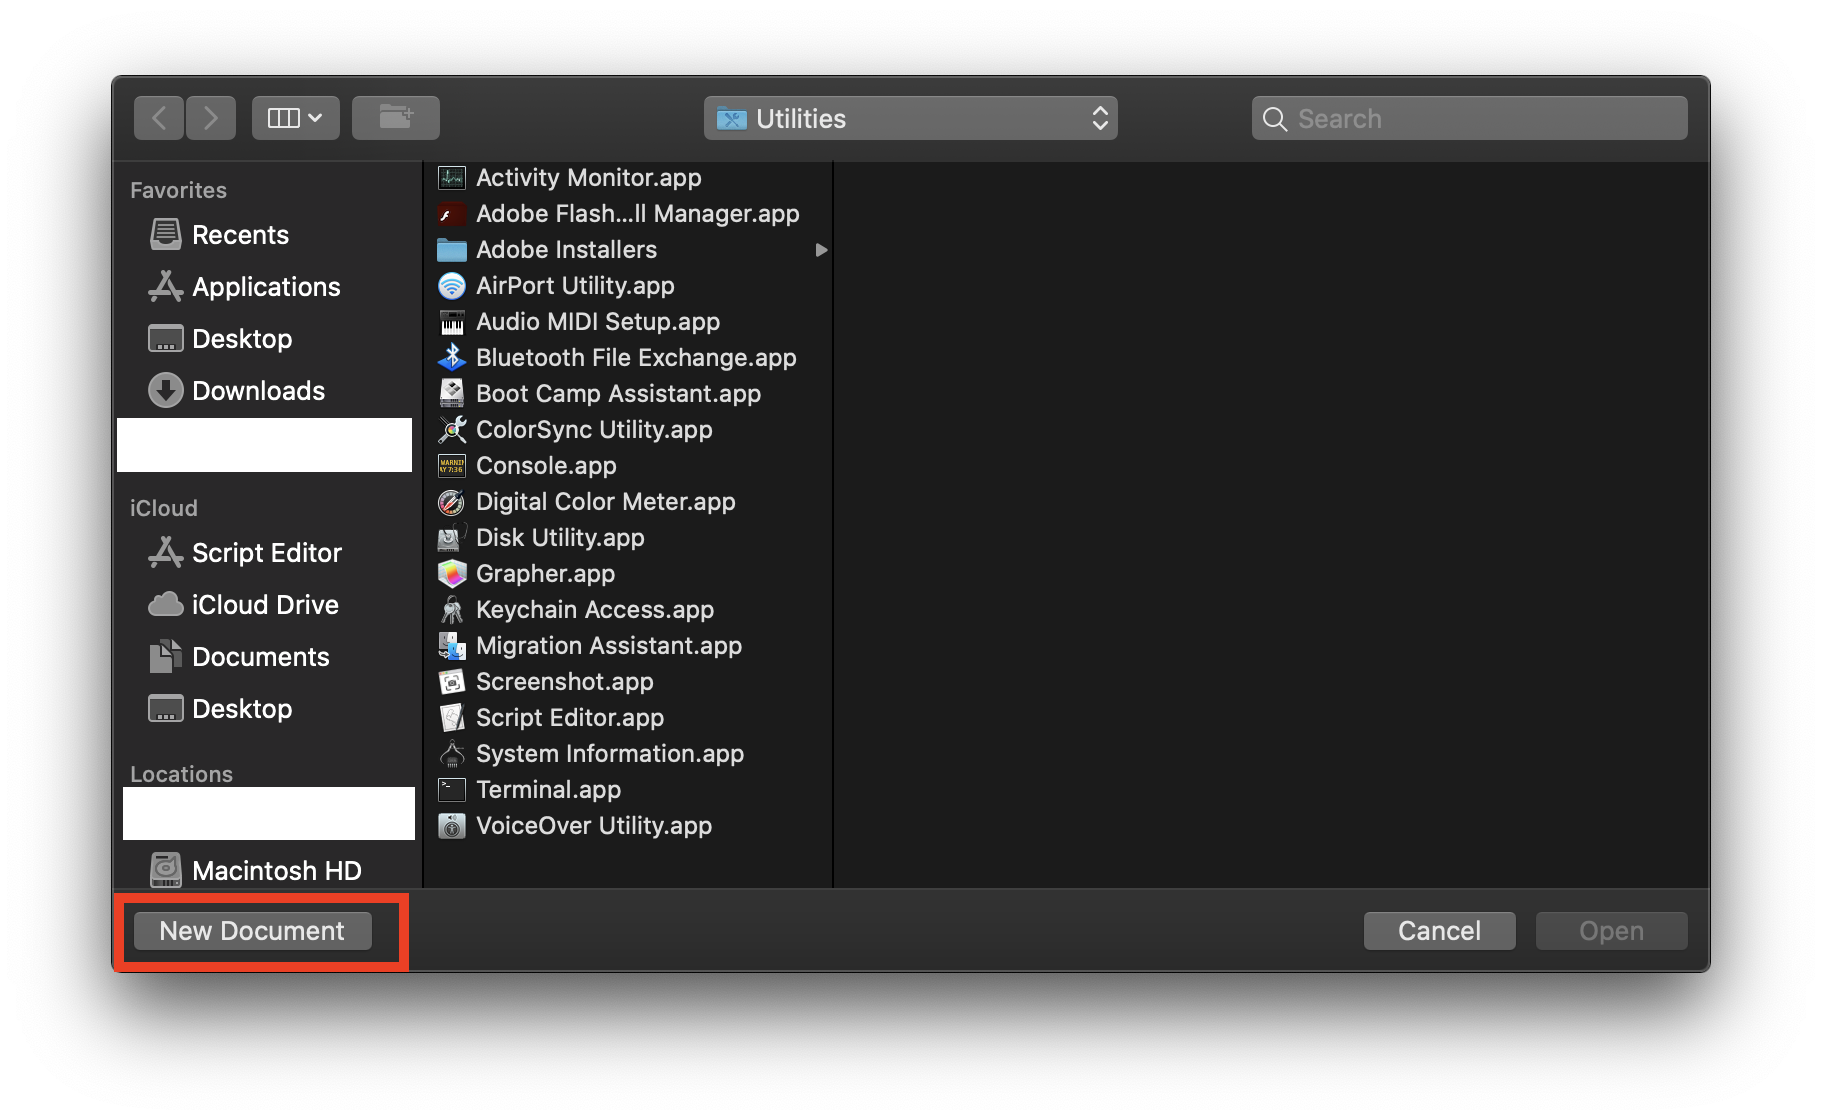Open iCloud Drive from the sidebar
This screenshot has width=1822, height=1120.
click(x=264, y=604)
